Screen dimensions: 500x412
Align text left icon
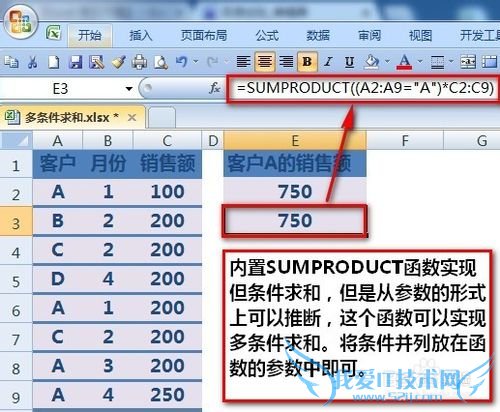tap(244, 62)
